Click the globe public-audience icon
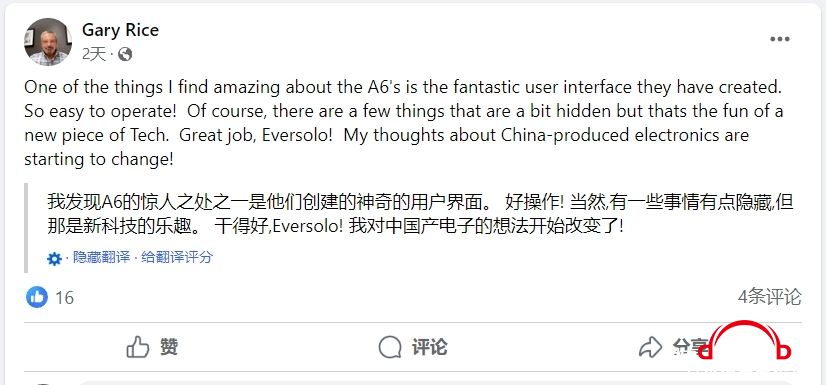The height and width of the screenshot is (385, 826). 125,54
